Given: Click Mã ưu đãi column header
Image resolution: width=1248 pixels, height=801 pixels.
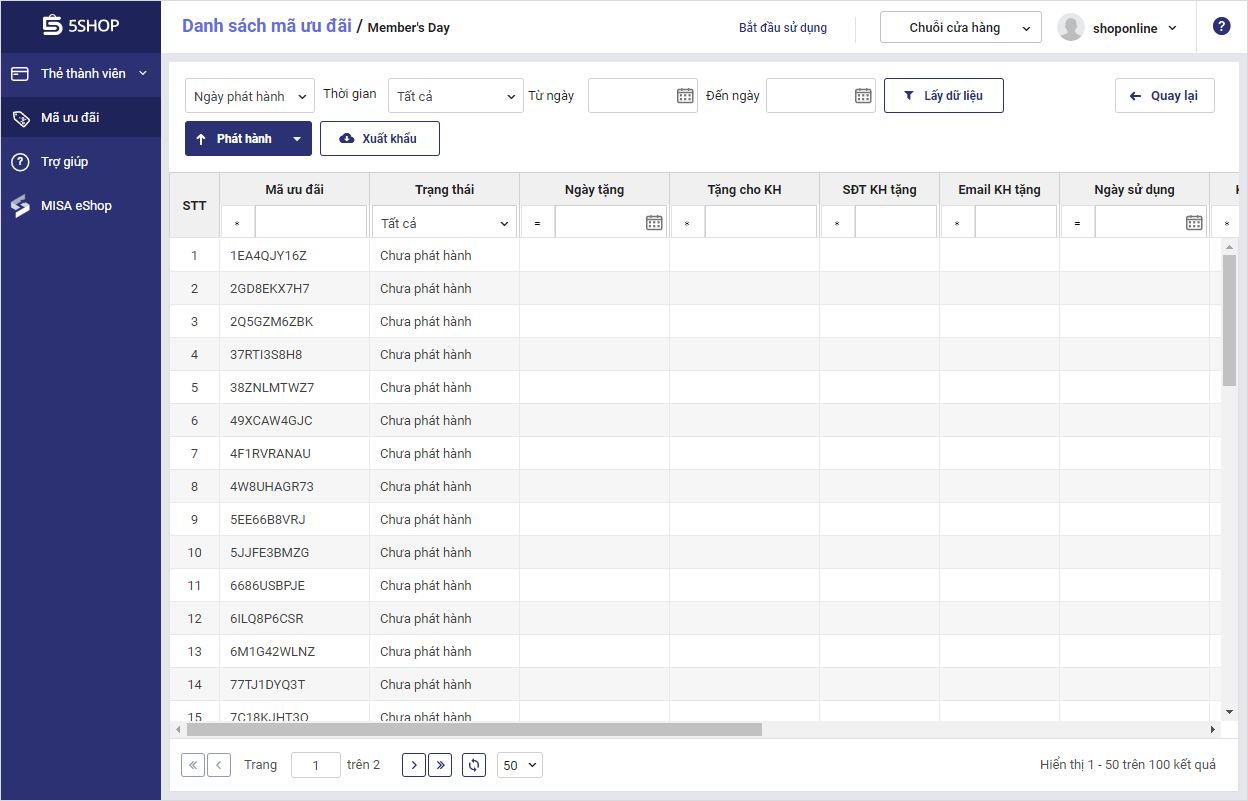Looking at the screenshot, I should point(295,189).
